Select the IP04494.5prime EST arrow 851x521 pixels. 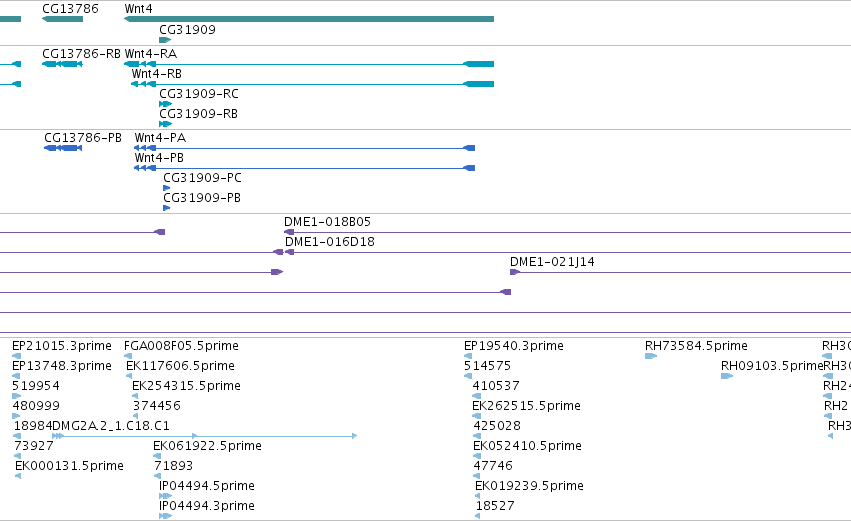coord(166,496)
